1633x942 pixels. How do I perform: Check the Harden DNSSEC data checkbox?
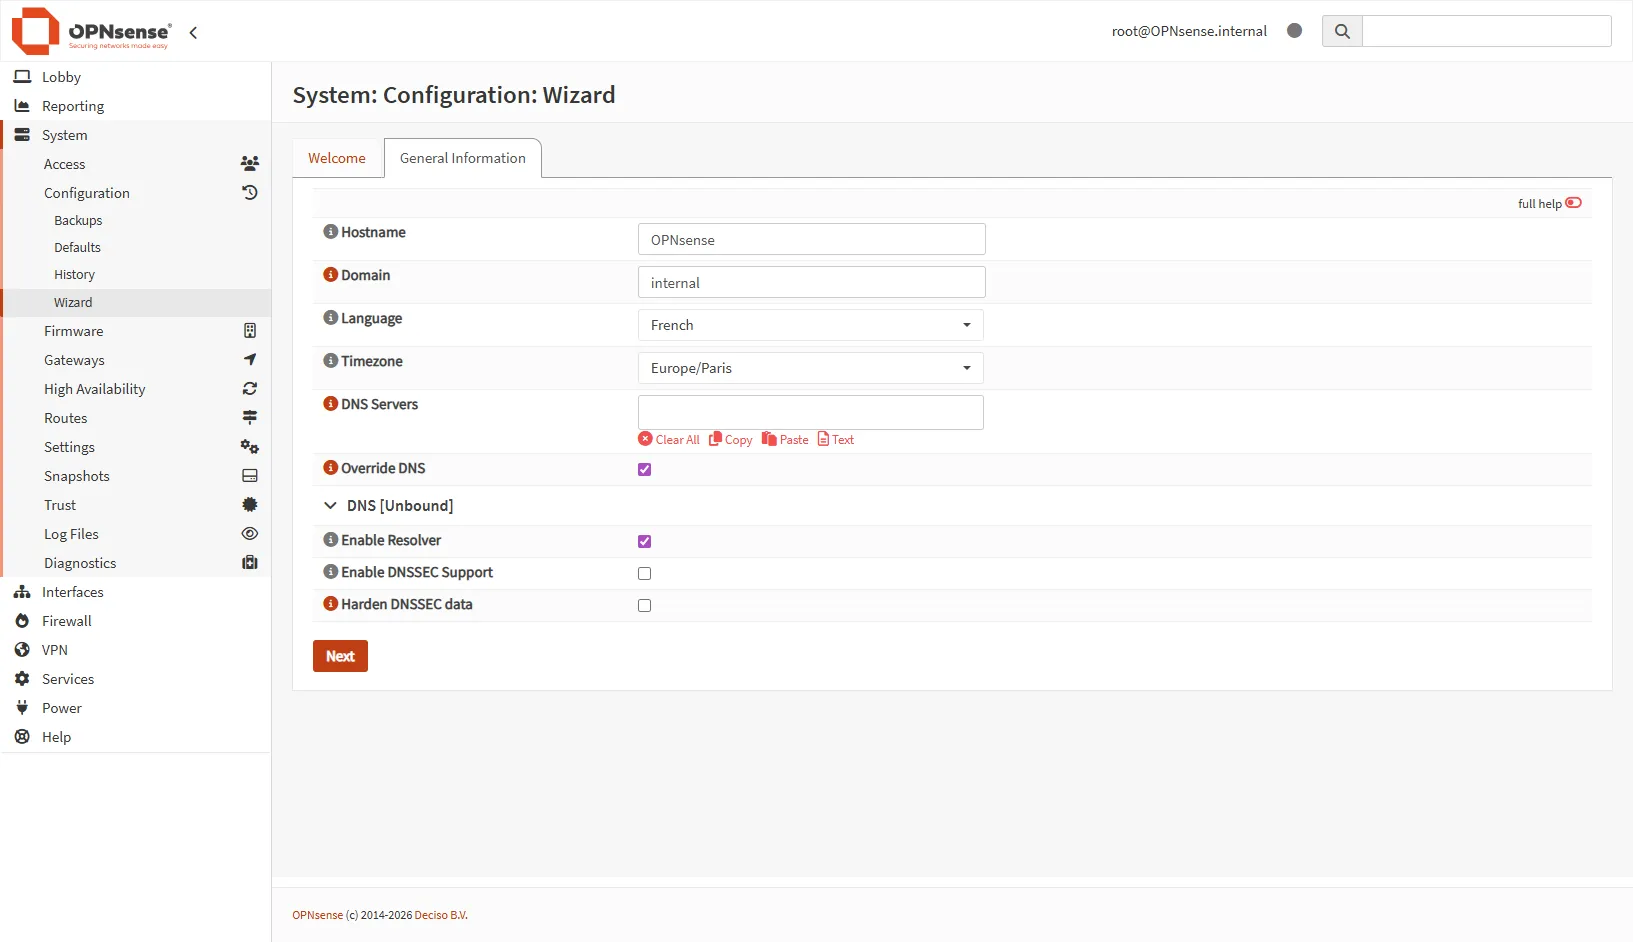[x=644, y=605]
